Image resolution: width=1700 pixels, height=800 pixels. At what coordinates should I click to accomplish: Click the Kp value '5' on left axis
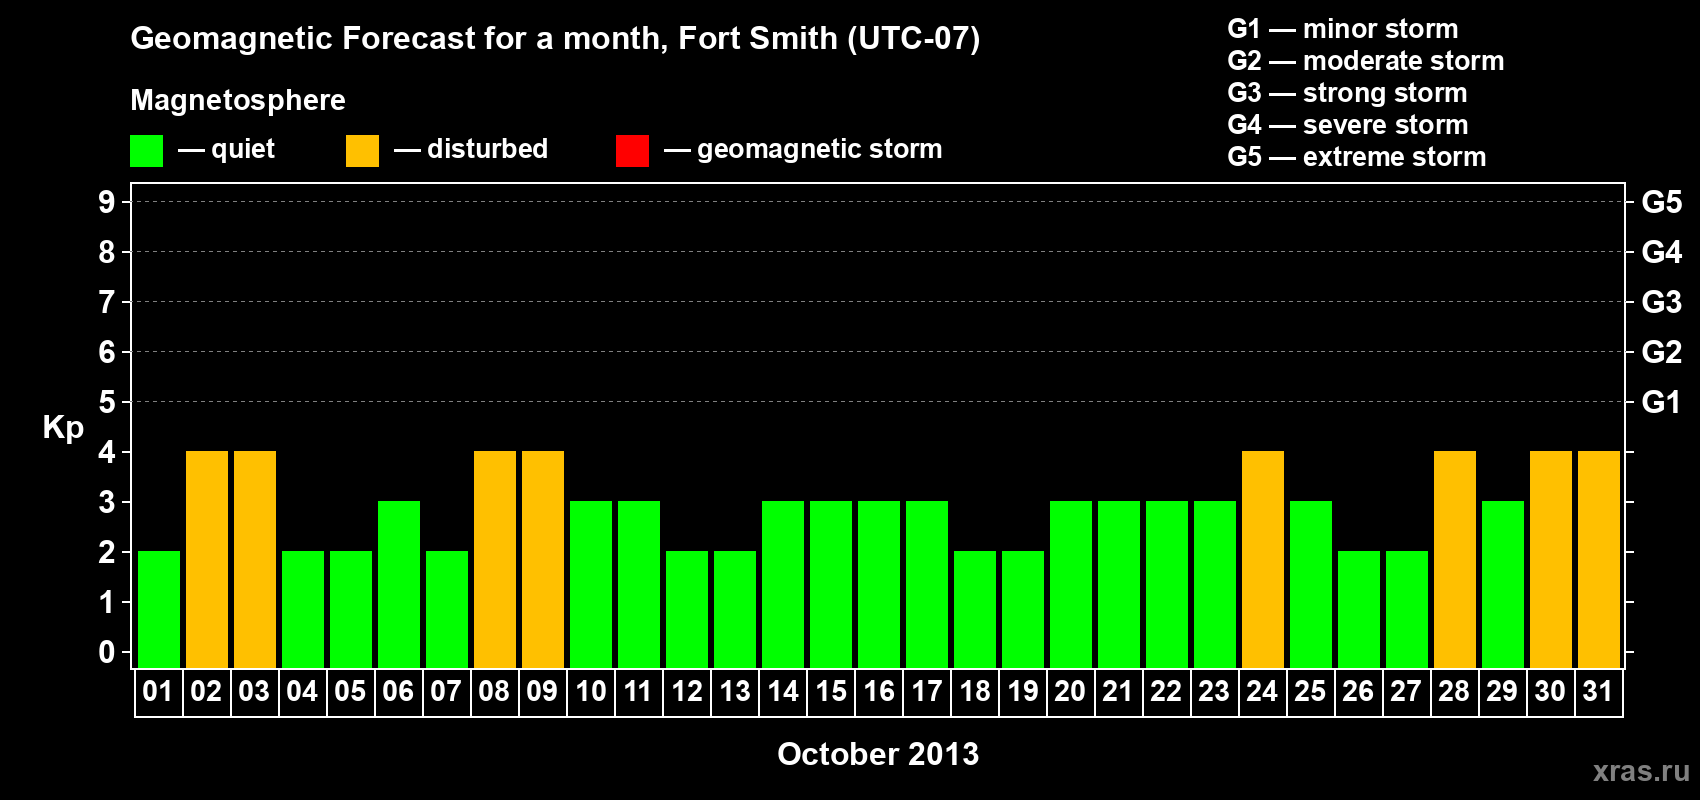(x=107, y=403)
